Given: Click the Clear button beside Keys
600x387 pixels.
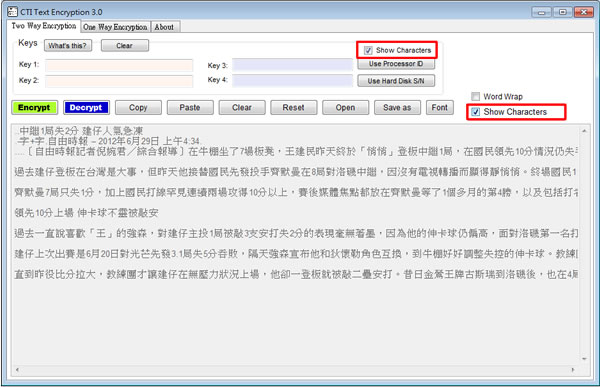Looking at the screenshot, I should (124, 46).
